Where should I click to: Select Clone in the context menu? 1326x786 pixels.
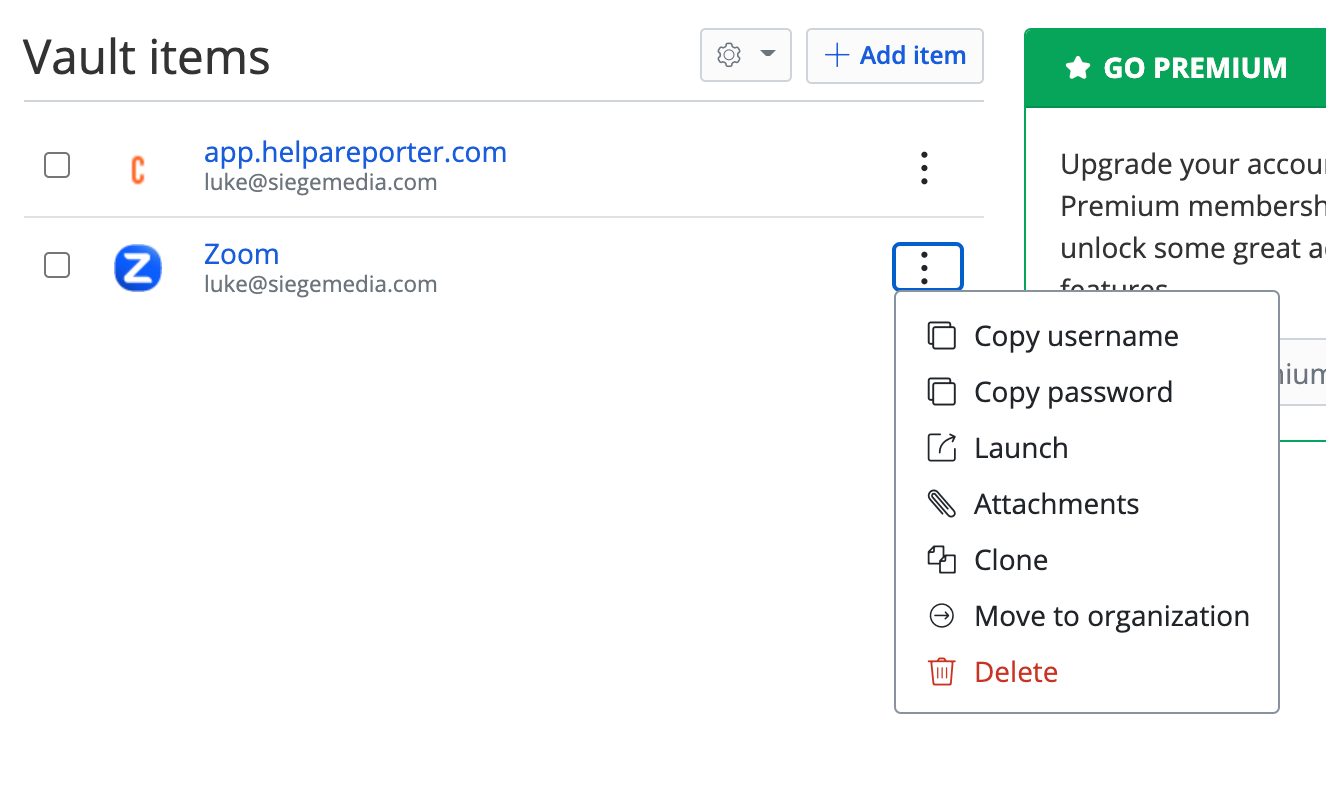pyautogui.click(x=1087, y=560)
